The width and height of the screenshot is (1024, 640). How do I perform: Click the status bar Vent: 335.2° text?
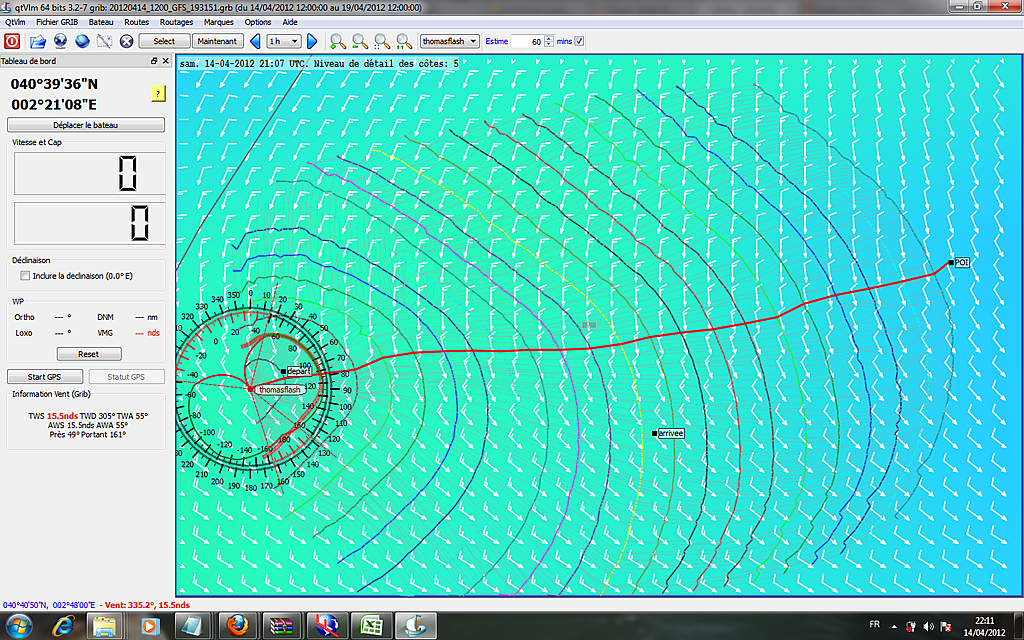147,605
